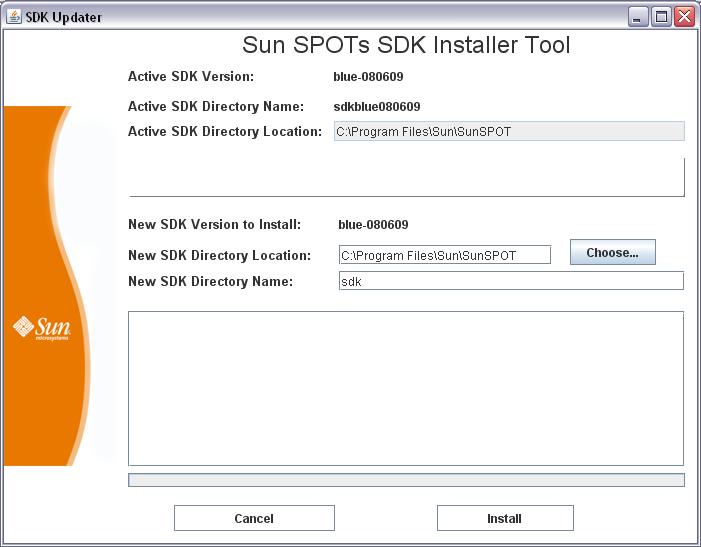The image size is (701, 547).
Task: Click the New SDK Directory Name field
Action: coord(511,281)
